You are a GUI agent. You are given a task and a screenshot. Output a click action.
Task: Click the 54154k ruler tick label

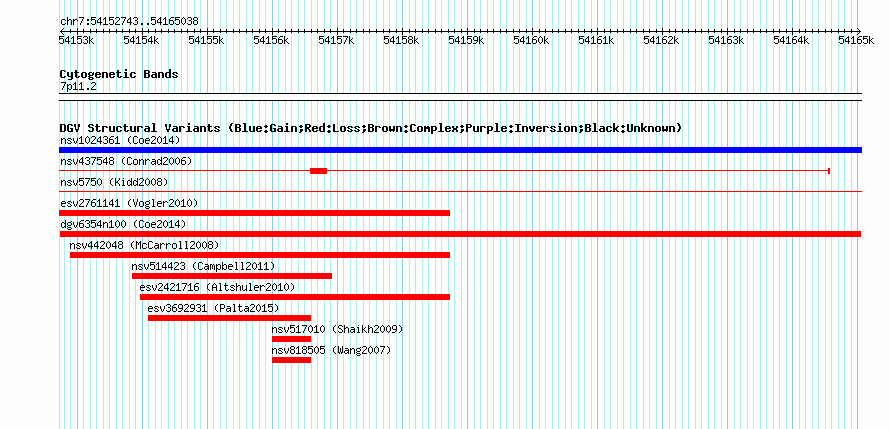click(x=141, y=40)
